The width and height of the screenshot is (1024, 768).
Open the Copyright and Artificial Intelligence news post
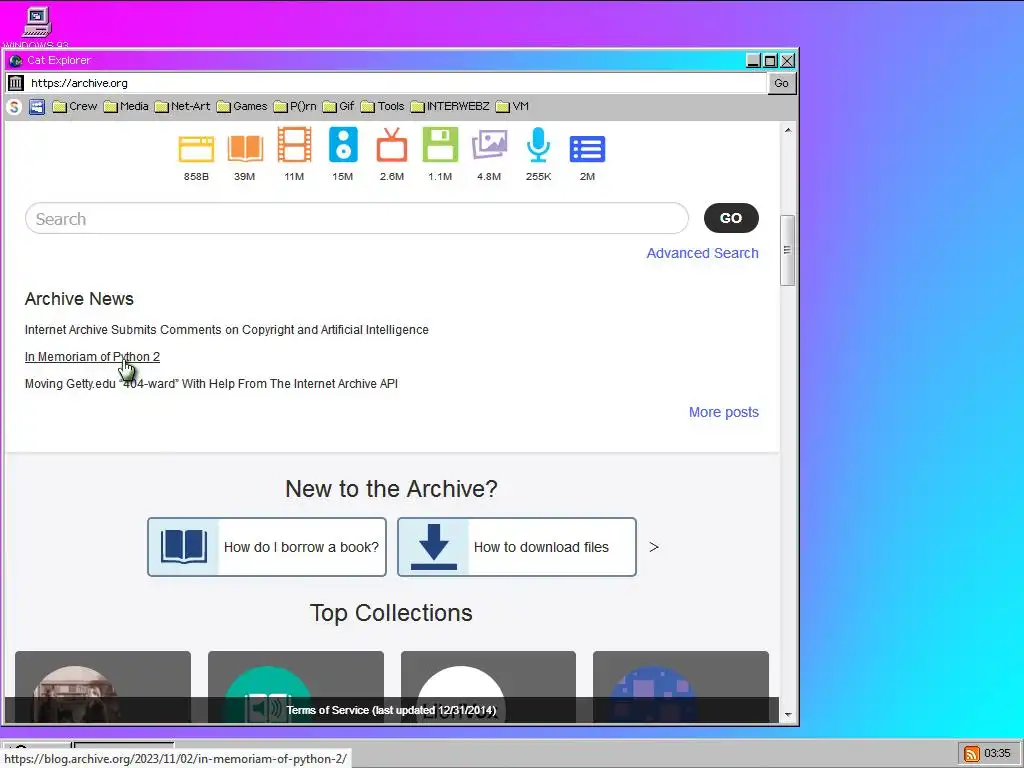pos(227,330)
